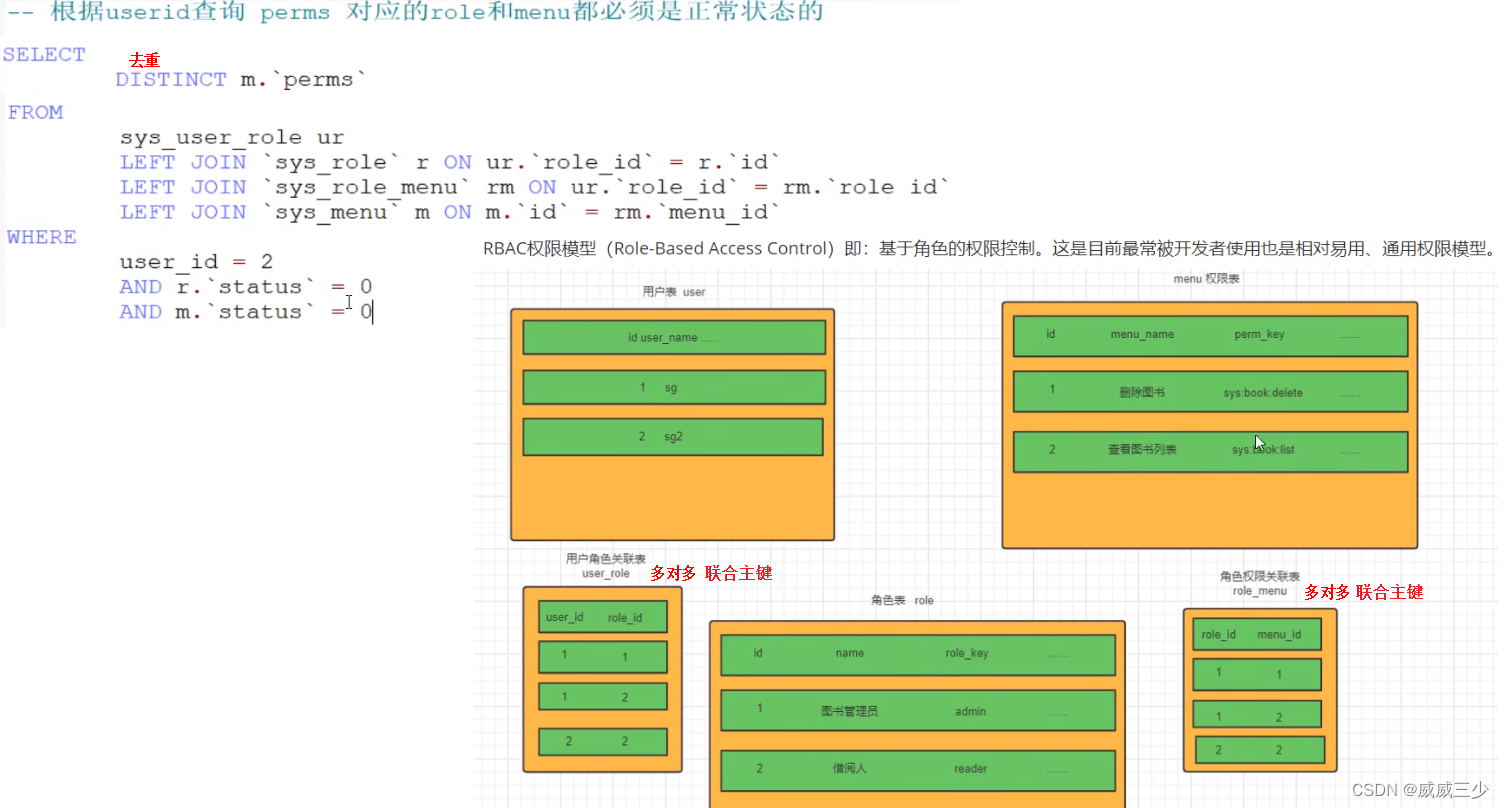Click the menu_name column header

point(1142,334)
